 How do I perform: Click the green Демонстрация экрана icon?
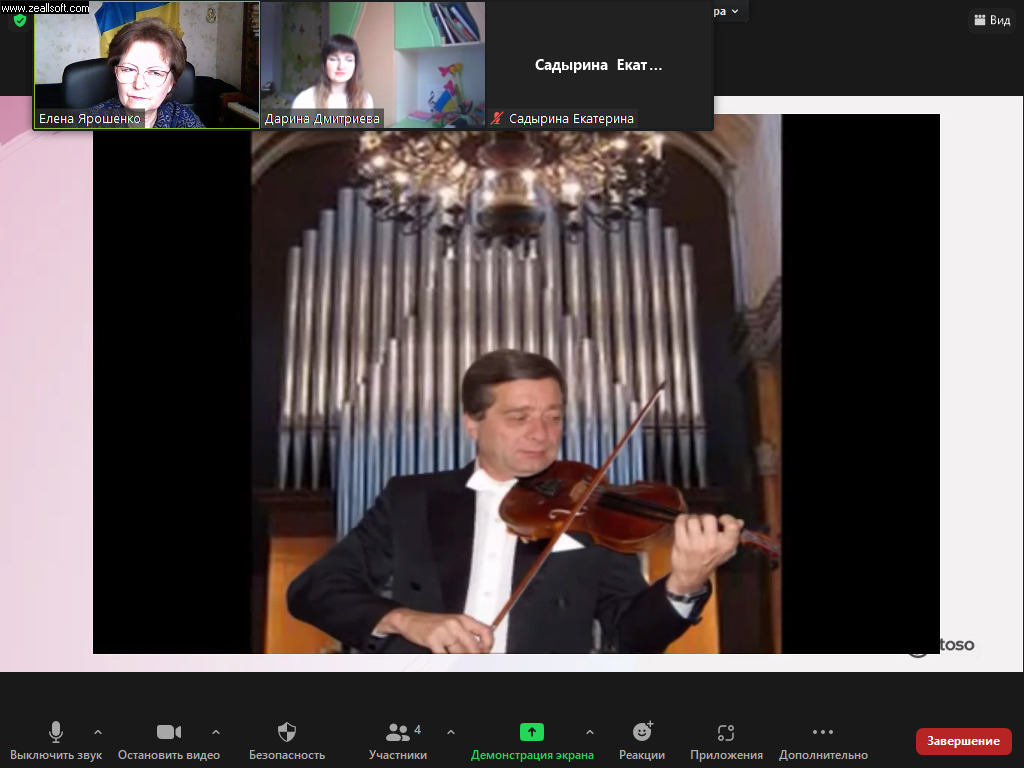tap(532, 732)
